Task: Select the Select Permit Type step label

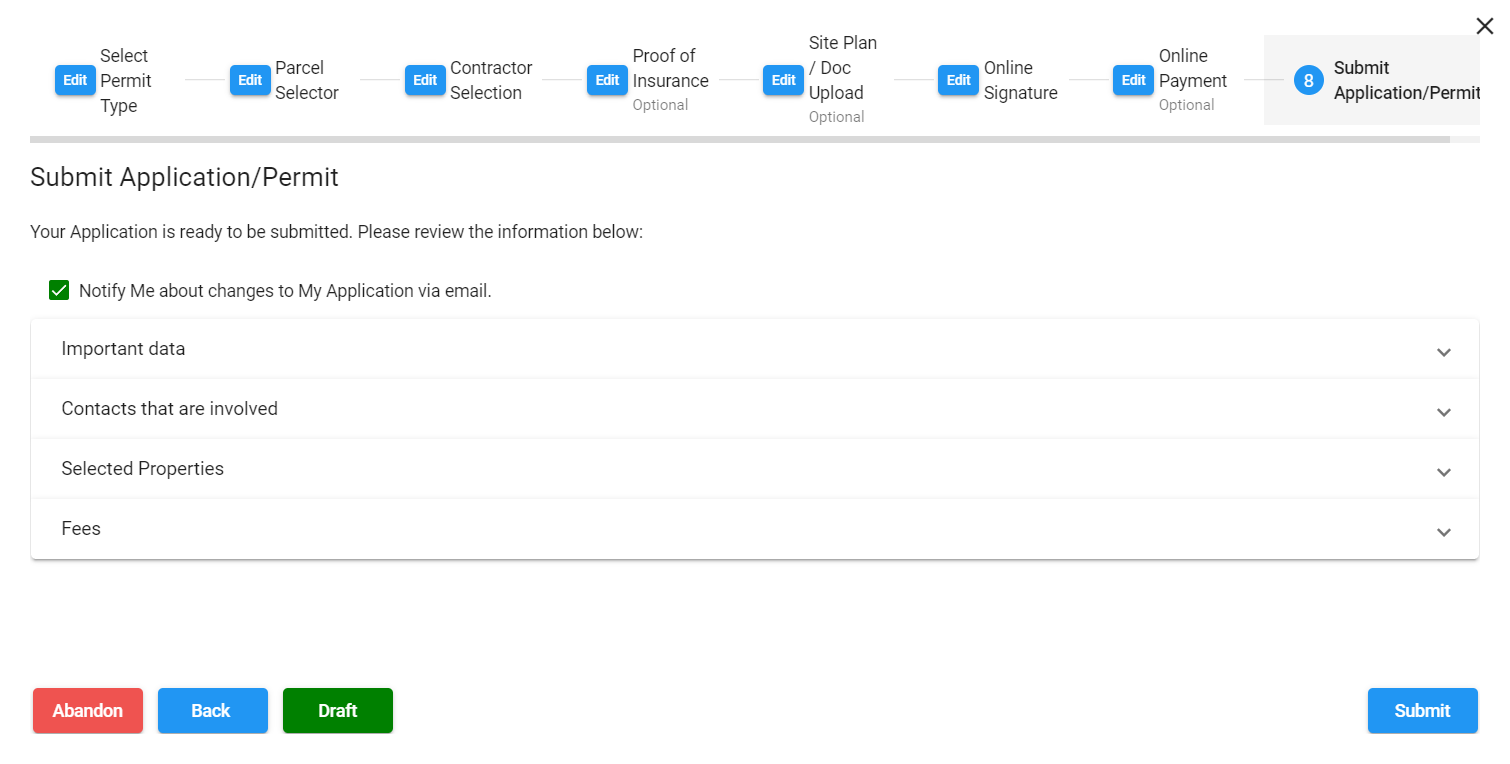Action: (125, 81)
